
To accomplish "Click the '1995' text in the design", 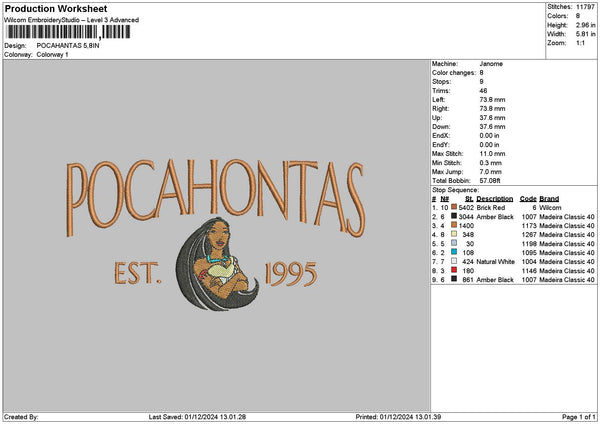I will click(x=291, y=274).
